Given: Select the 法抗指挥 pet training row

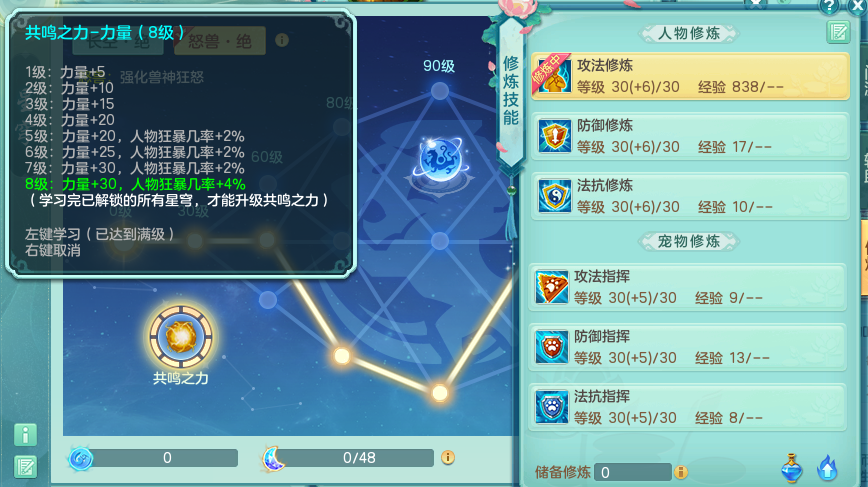Looking at the screenshot, I should coord(688,407).
